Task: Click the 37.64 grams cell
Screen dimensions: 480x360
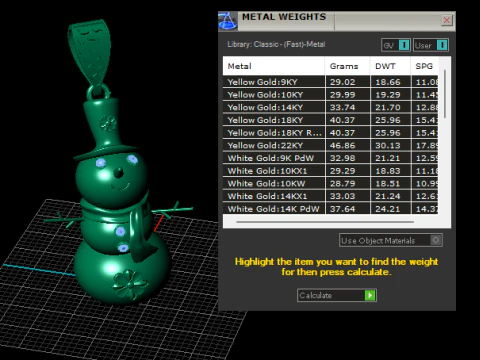Action: point(348,209)
